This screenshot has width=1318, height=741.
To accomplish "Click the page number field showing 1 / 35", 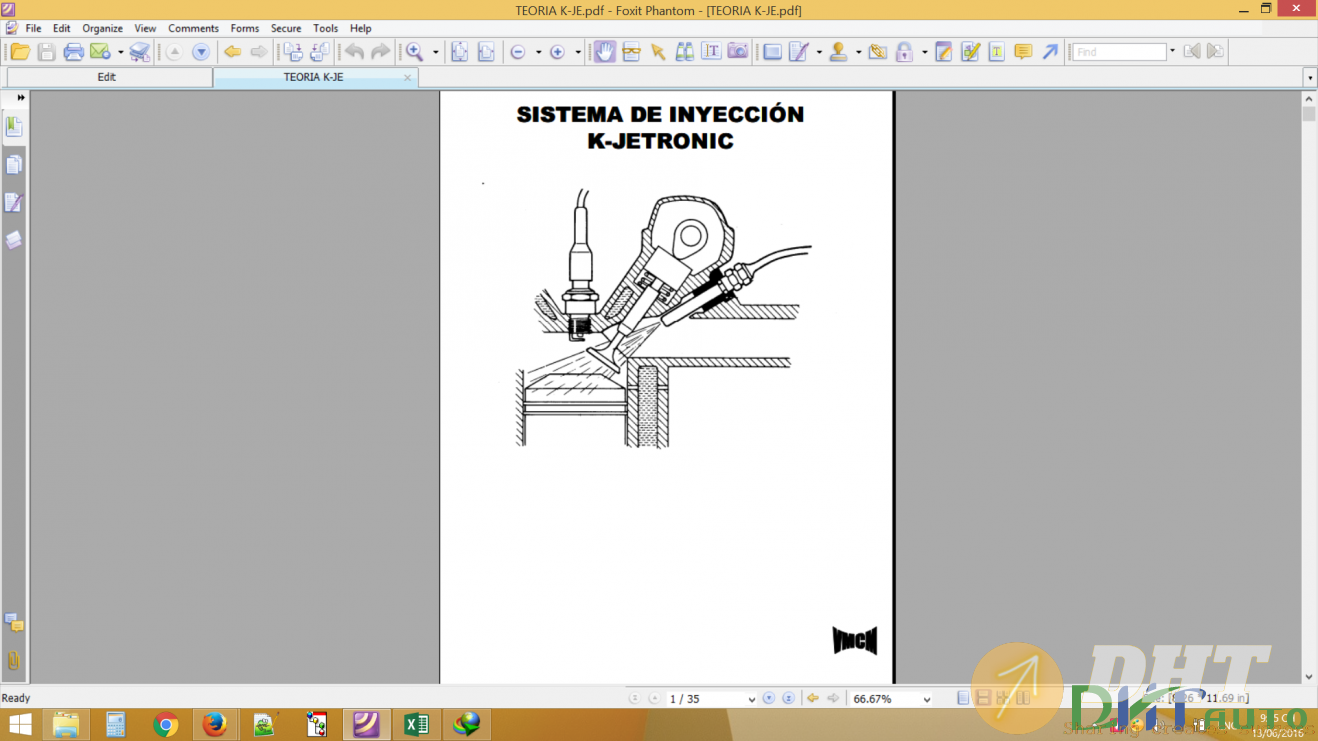I will point(712,699).
